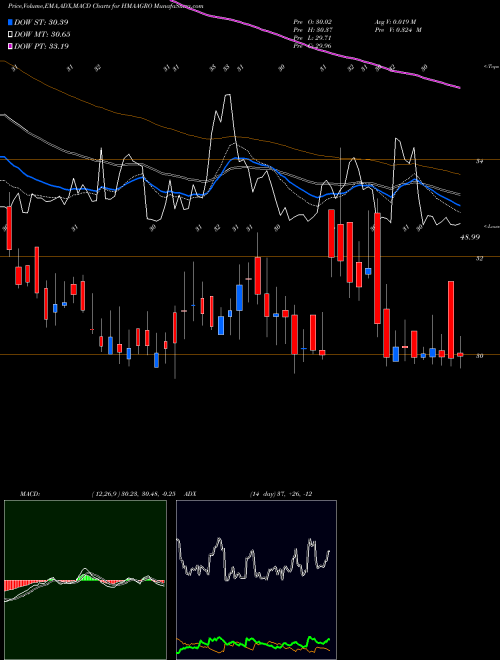Click the 48.99 indicator value

click(x=470, y=237)
